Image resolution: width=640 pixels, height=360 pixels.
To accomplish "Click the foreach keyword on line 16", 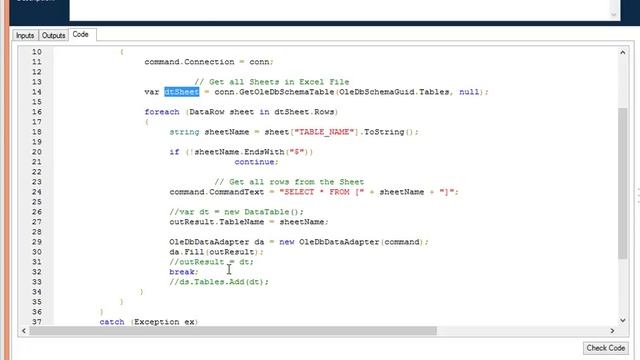I will pyautogui.click(x=162, y=112).
